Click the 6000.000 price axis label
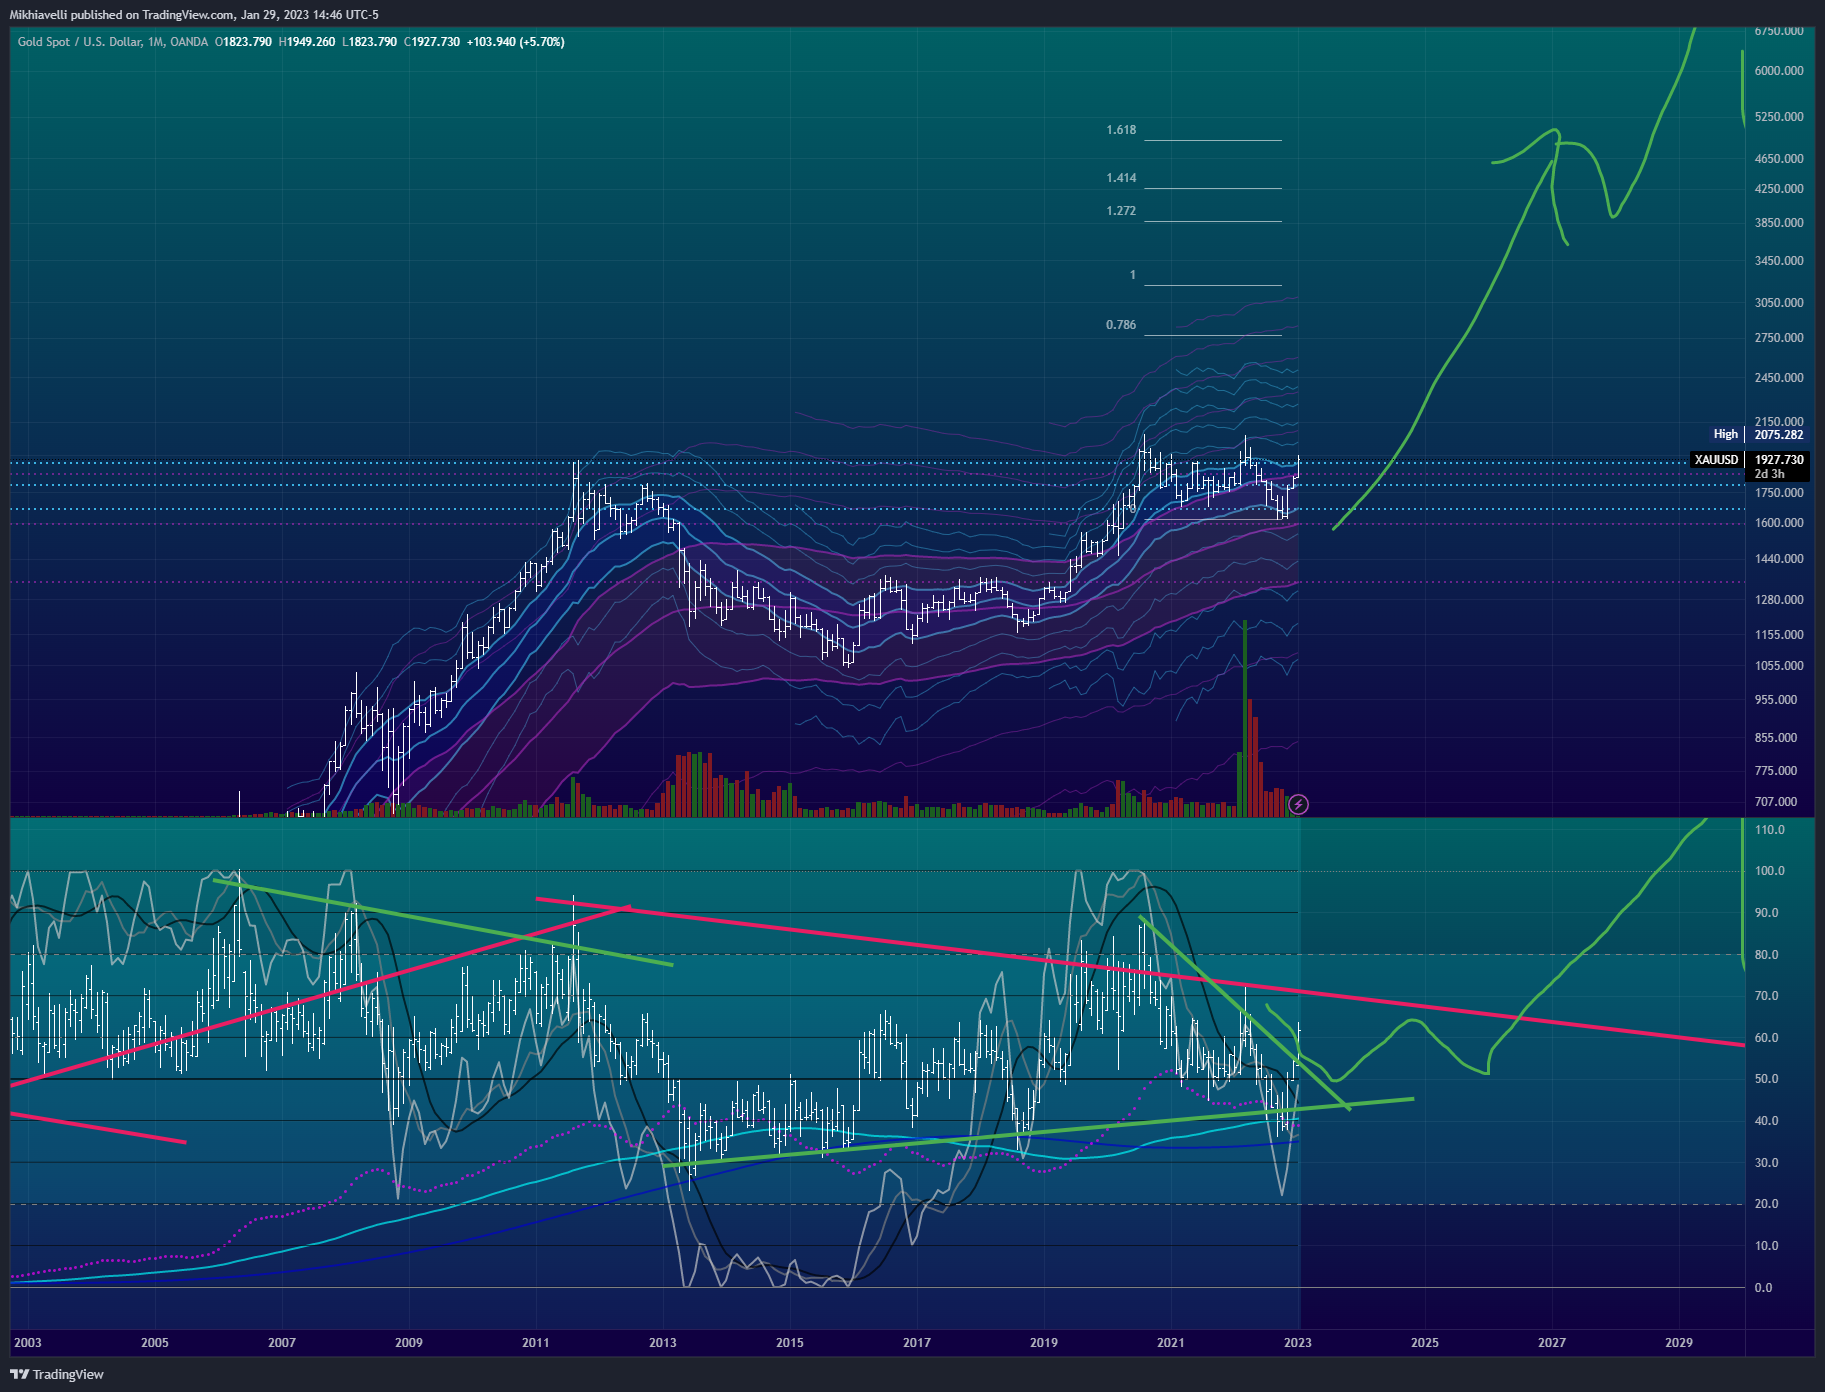This screenshot has width=1825, height=1392. (x=1779, y=71)
